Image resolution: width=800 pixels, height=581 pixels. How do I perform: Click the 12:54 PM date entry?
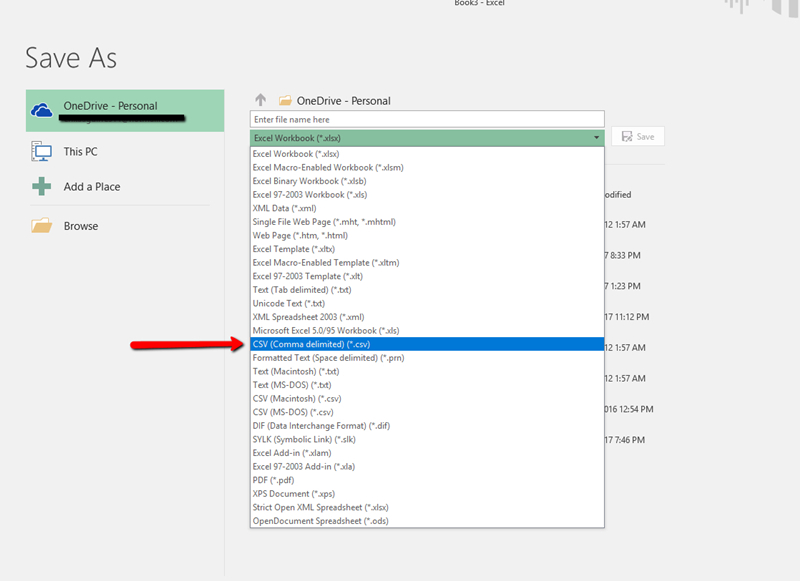629,409
